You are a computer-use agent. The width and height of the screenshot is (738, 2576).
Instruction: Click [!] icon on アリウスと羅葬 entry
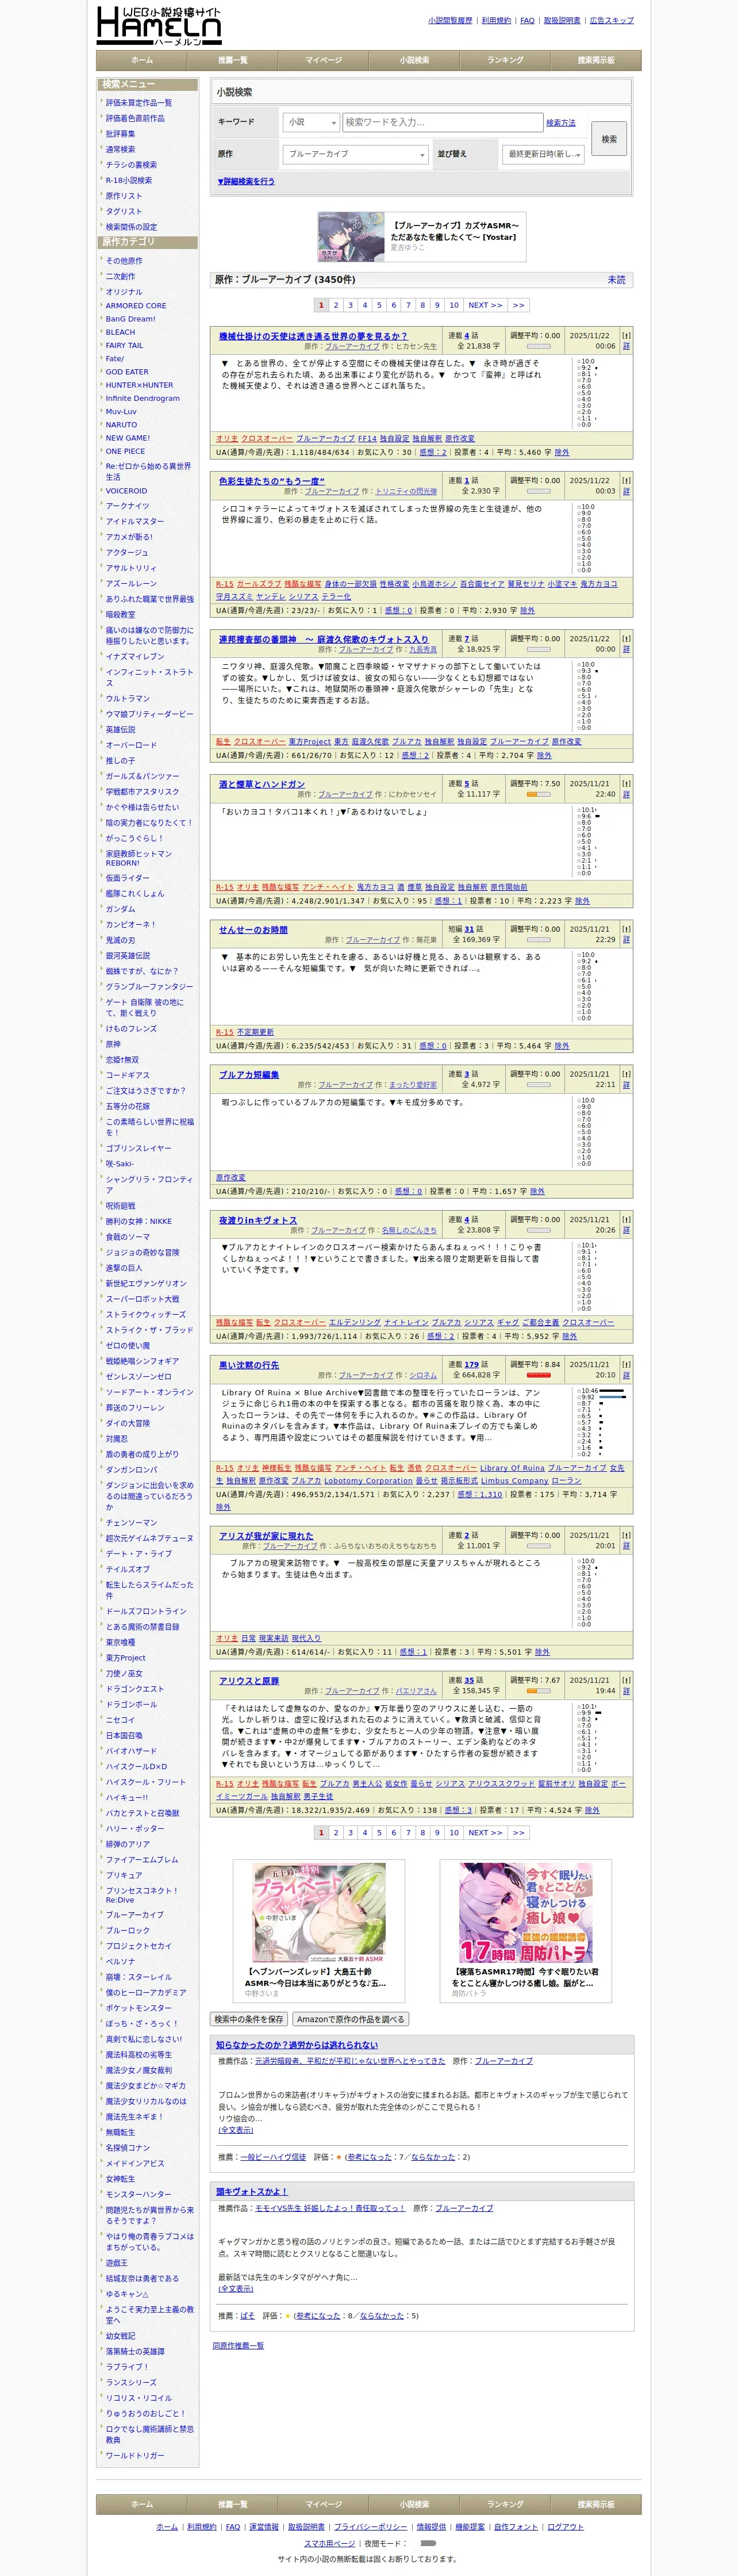point(626,1680)
